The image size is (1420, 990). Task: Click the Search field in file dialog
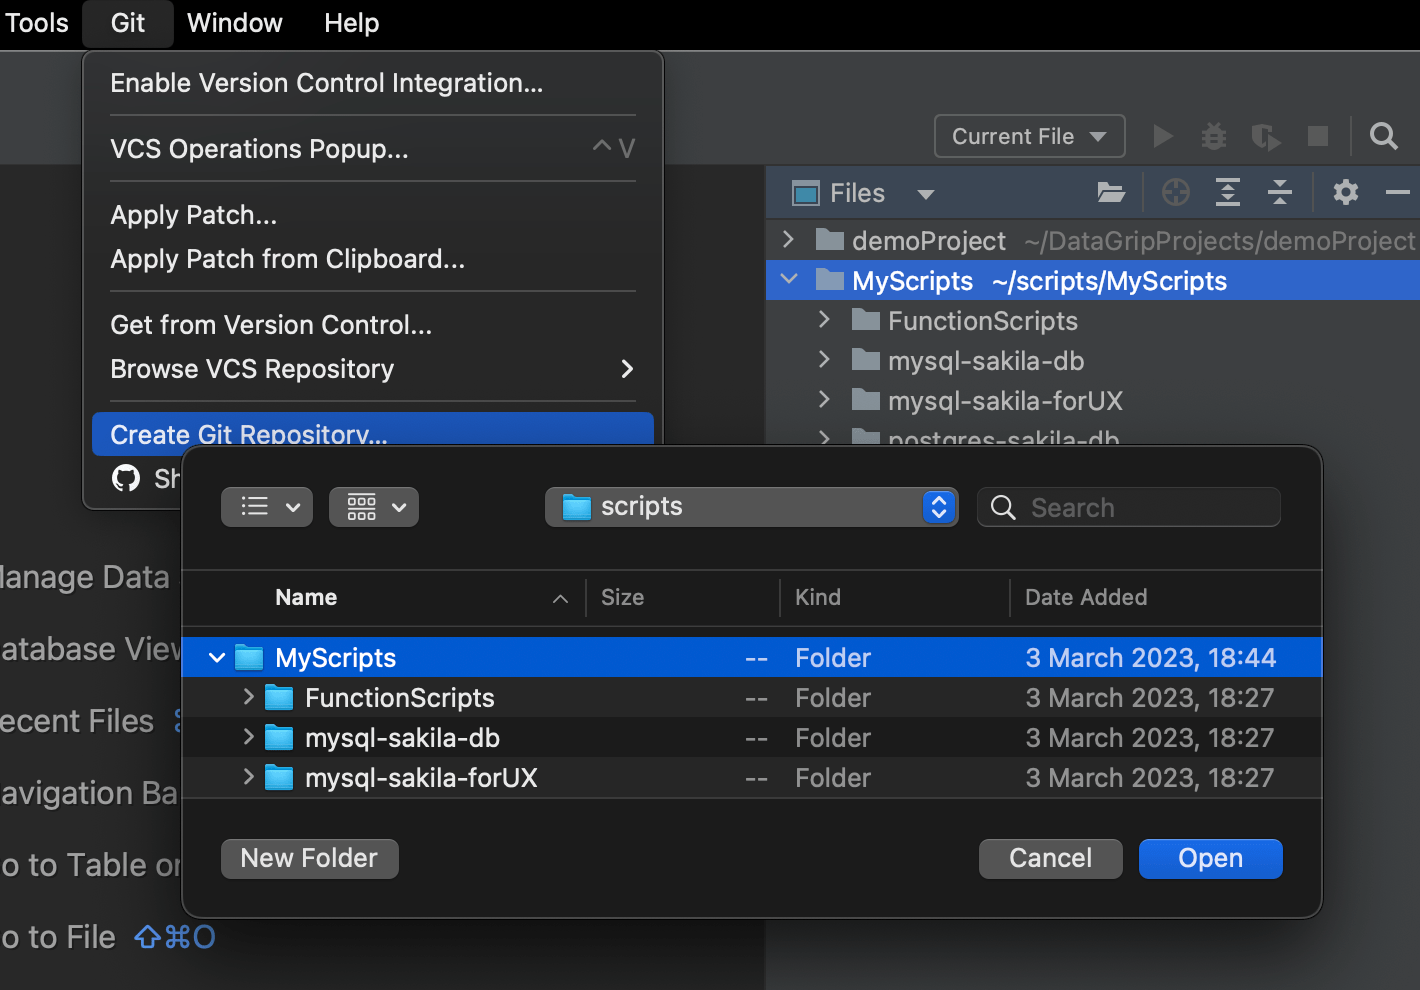tap(1130, 507)
